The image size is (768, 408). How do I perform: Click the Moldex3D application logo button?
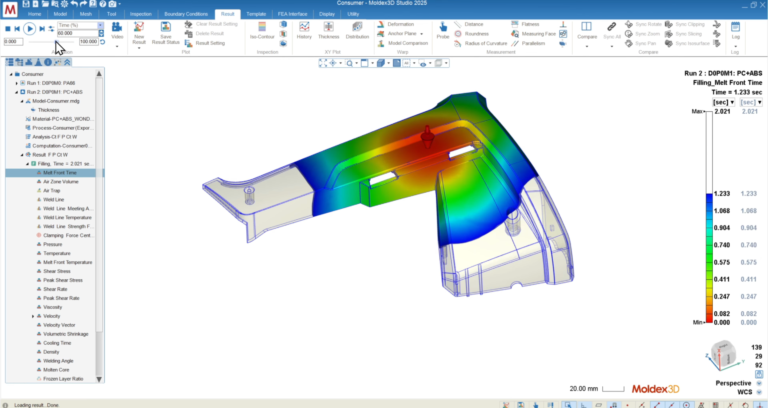pyautogui.click(x=10, y=9)
